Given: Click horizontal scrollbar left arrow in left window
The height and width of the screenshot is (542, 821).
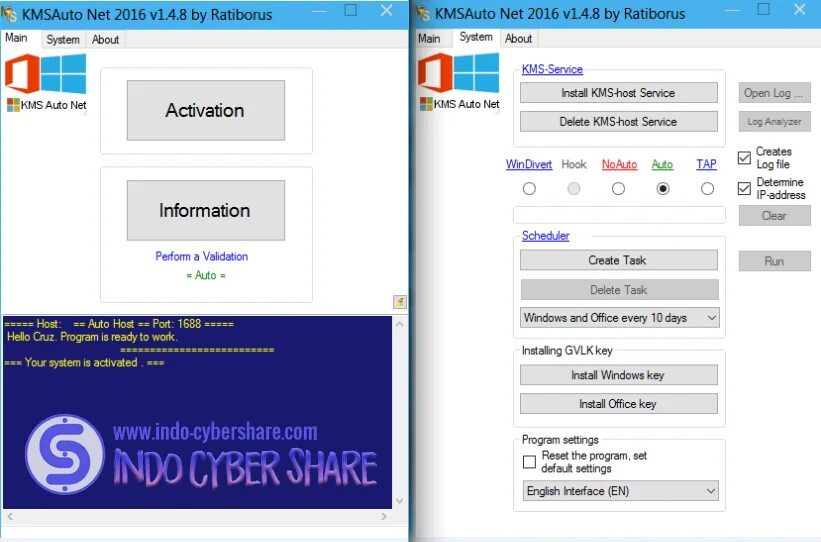Looking at the screenshot, I should [x=10, y=516].
